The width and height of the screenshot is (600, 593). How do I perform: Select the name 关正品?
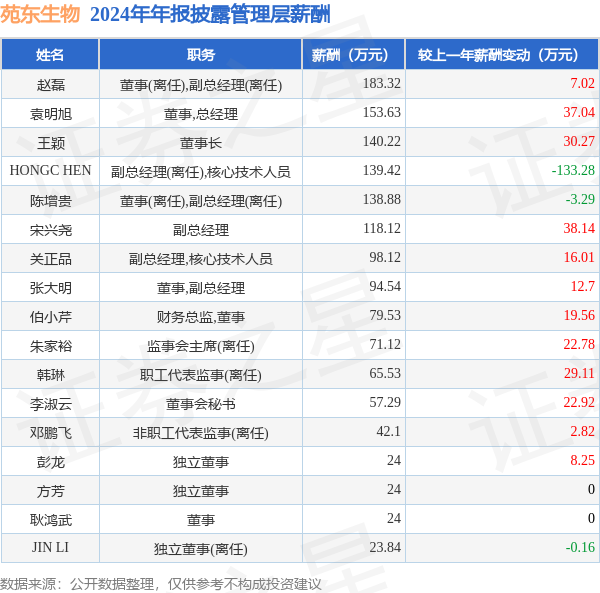(x=51, y=259)
